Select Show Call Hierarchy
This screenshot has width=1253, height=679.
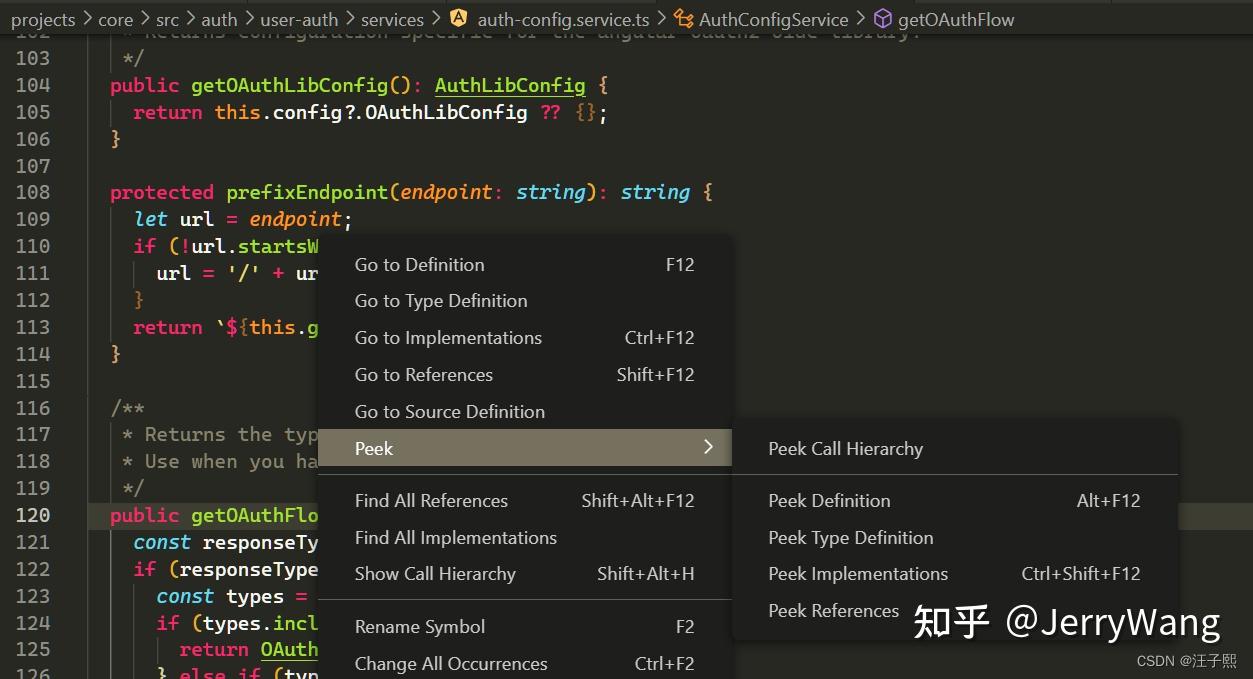pos(435,573)
